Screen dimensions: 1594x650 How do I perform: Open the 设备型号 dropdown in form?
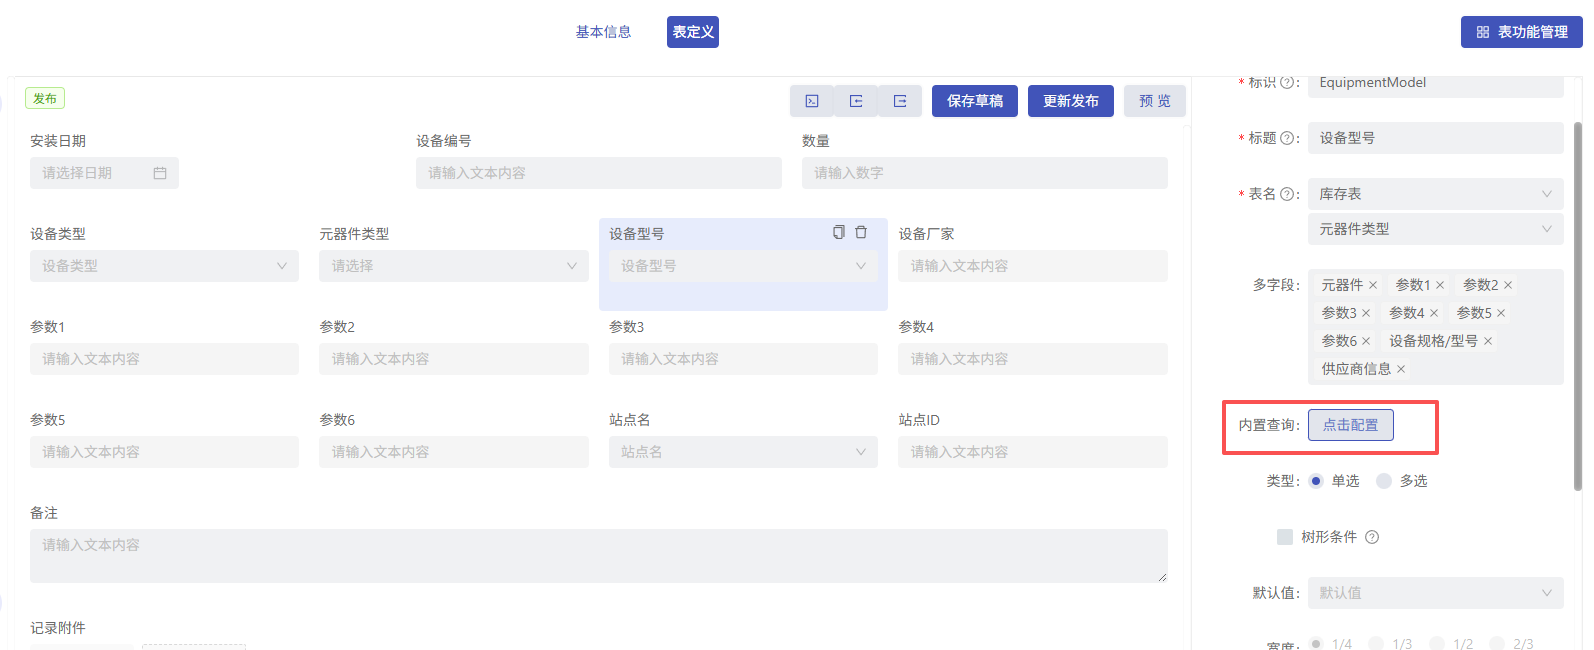point(743,266)
